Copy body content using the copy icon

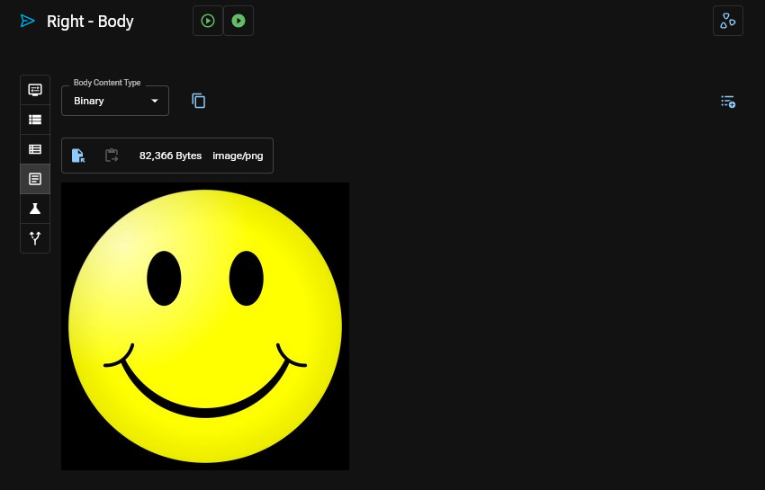tap(198, 101)
